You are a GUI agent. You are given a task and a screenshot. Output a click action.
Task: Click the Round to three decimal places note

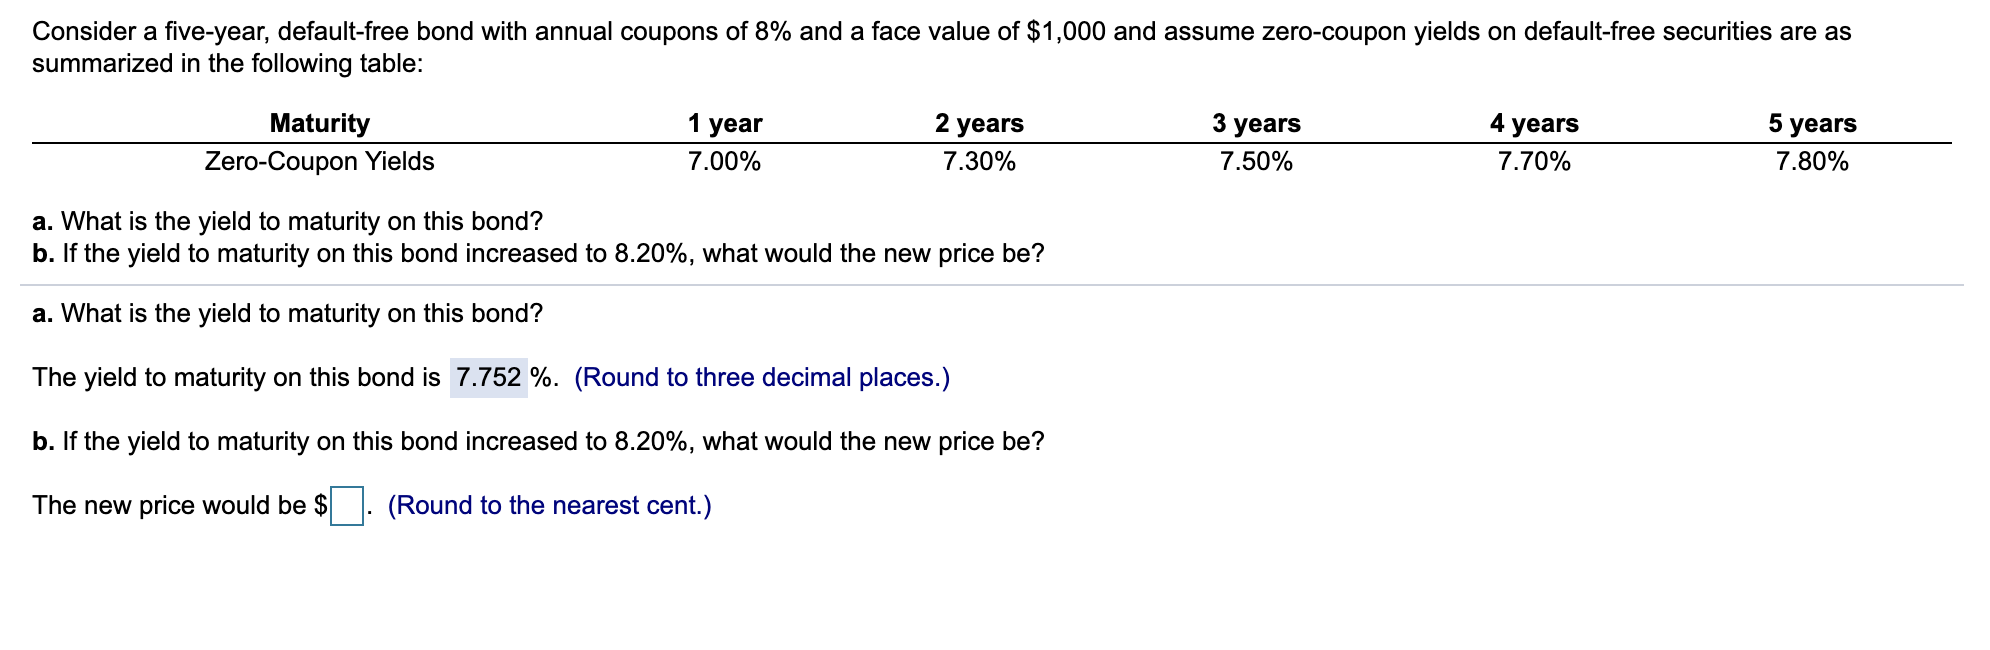[x=760, y=378]
